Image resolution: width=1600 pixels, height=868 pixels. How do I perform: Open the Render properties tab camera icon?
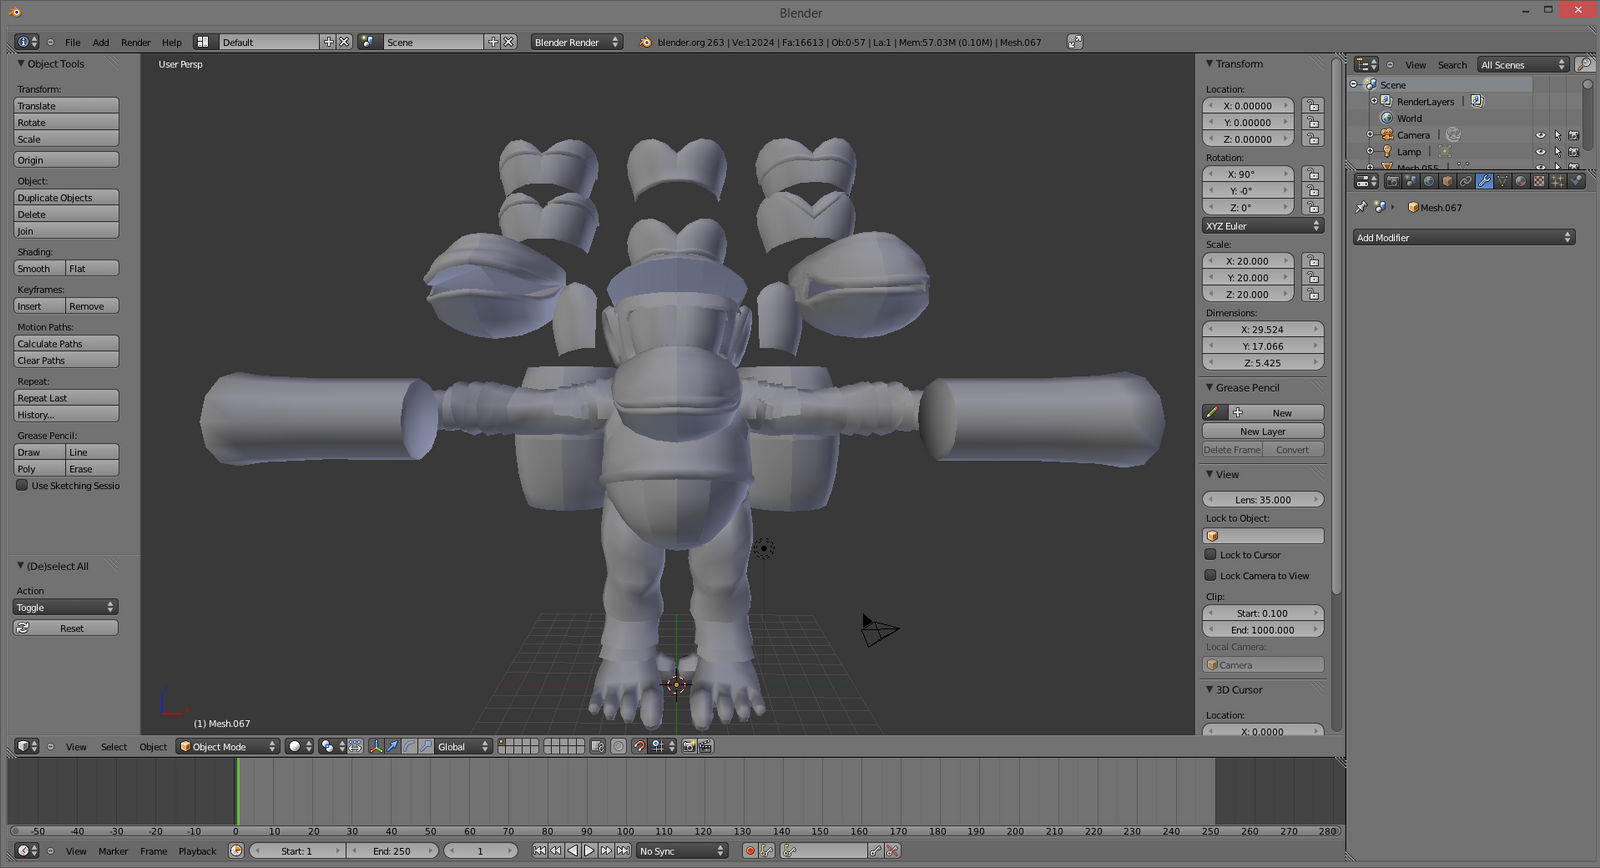(1392, 181)
